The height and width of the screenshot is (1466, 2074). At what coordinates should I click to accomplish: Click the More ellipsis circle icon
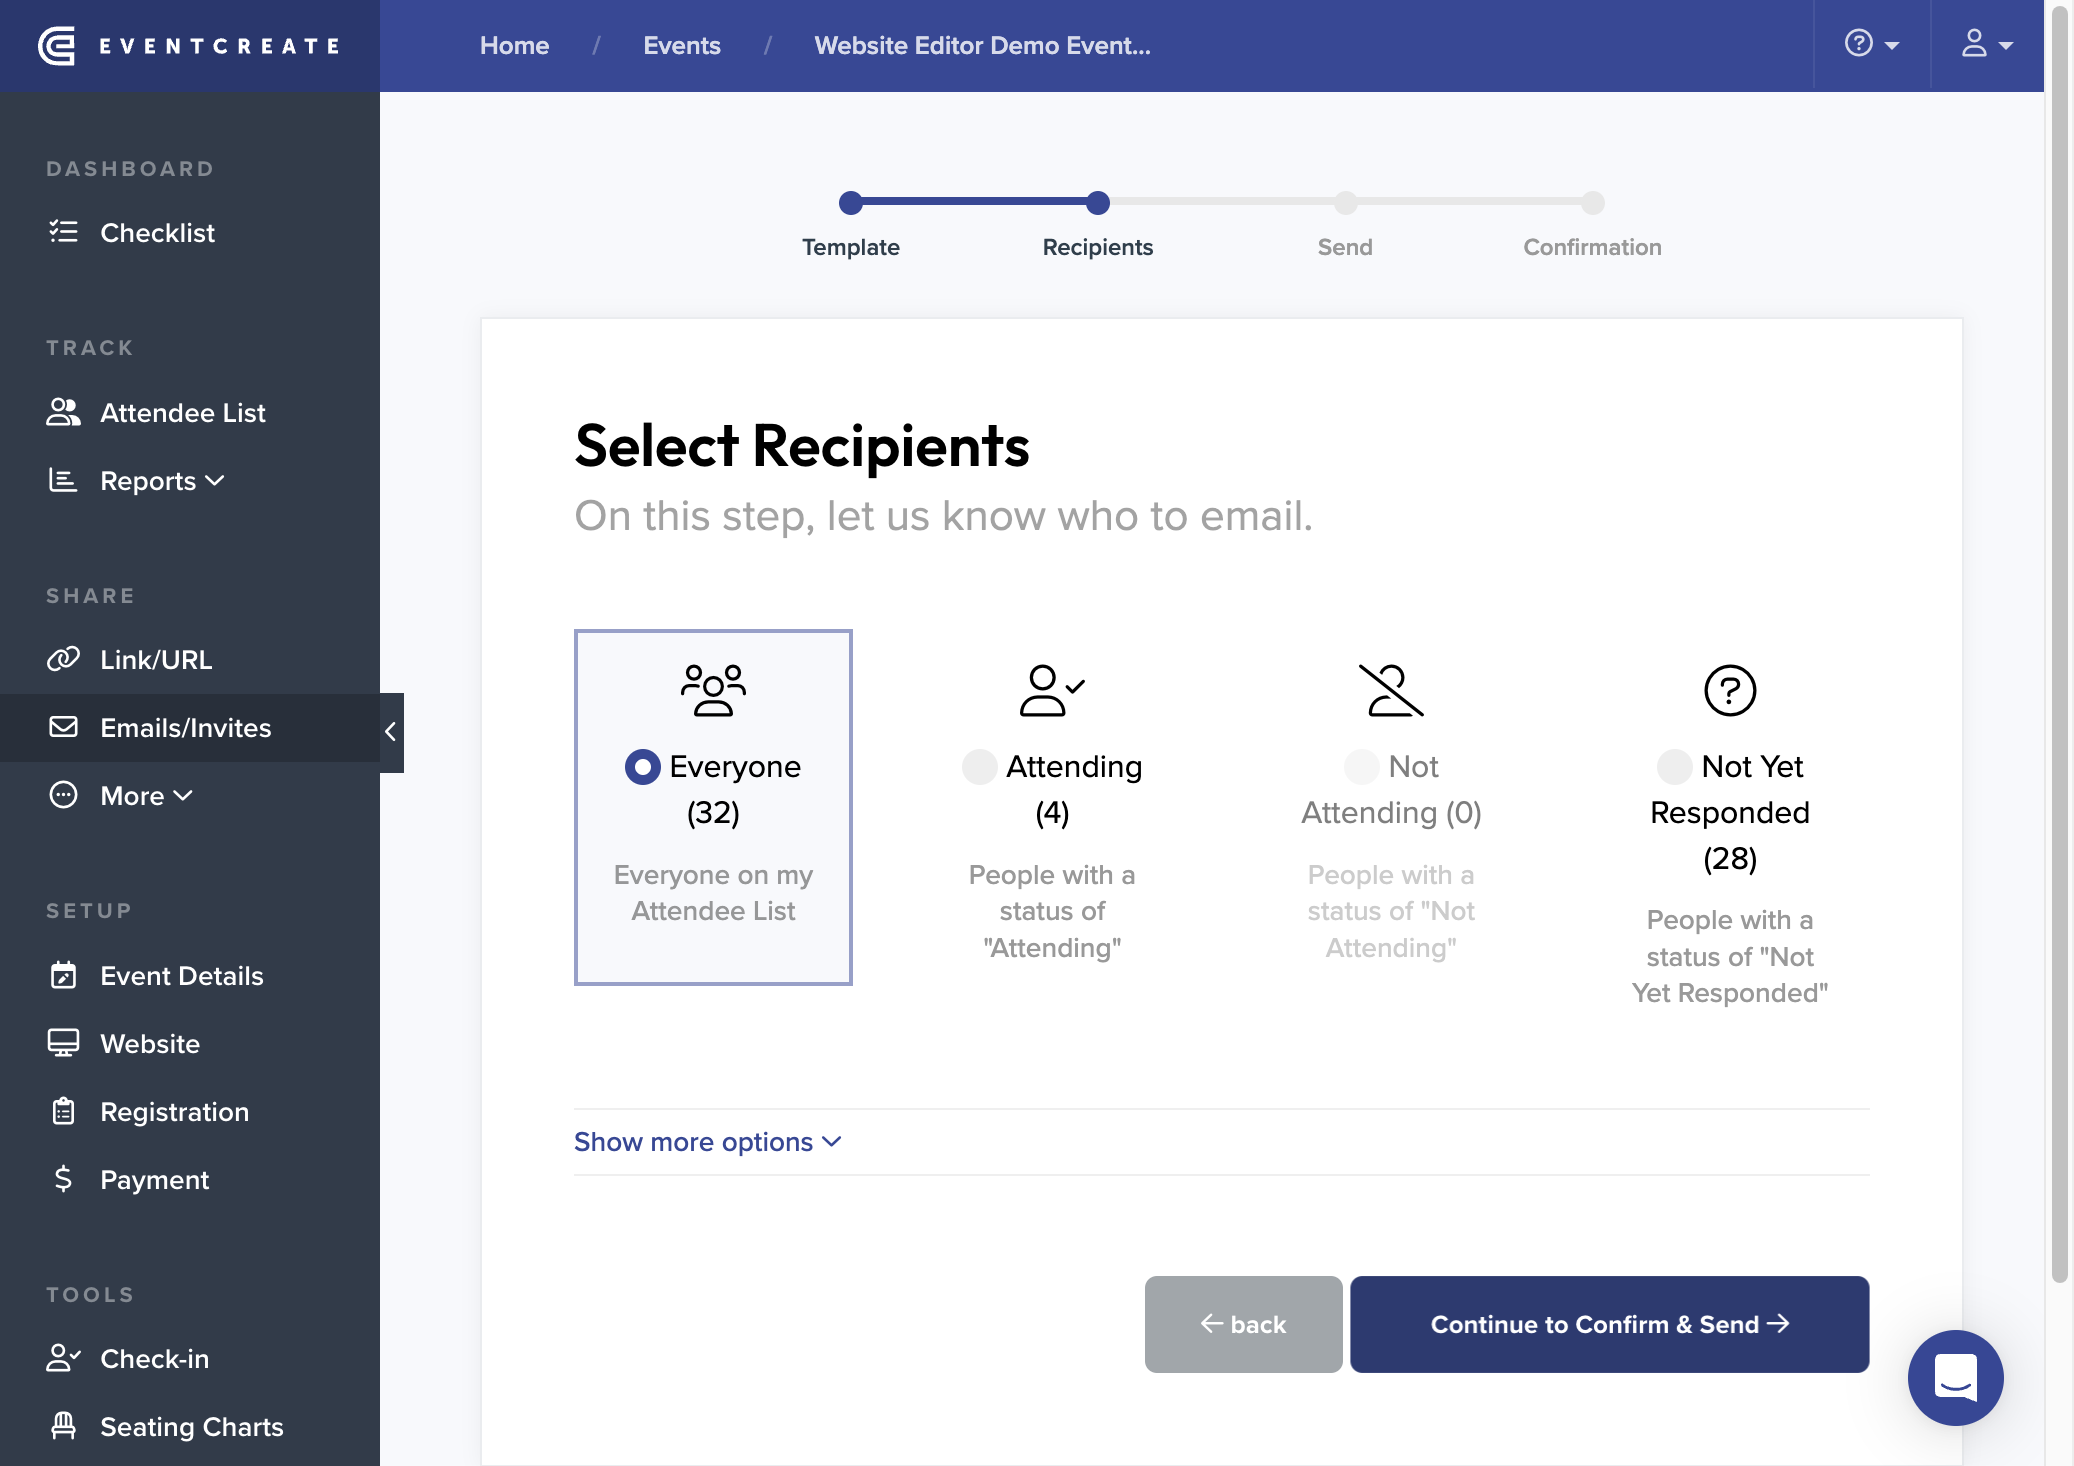pos(64,795)
